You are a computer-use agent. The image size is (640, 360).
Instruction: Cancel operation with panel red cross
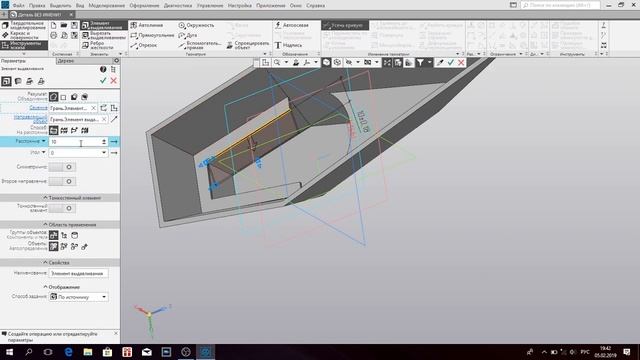click(x=113, y=81)
